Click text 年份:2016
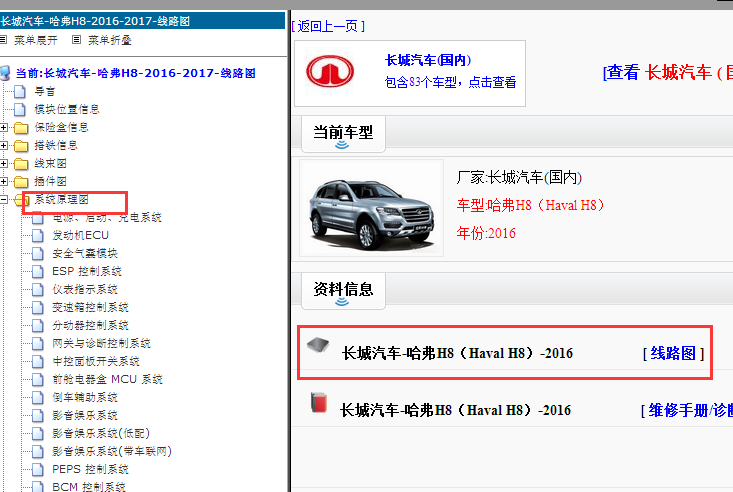The image size is (733, 492). [486, 233]
